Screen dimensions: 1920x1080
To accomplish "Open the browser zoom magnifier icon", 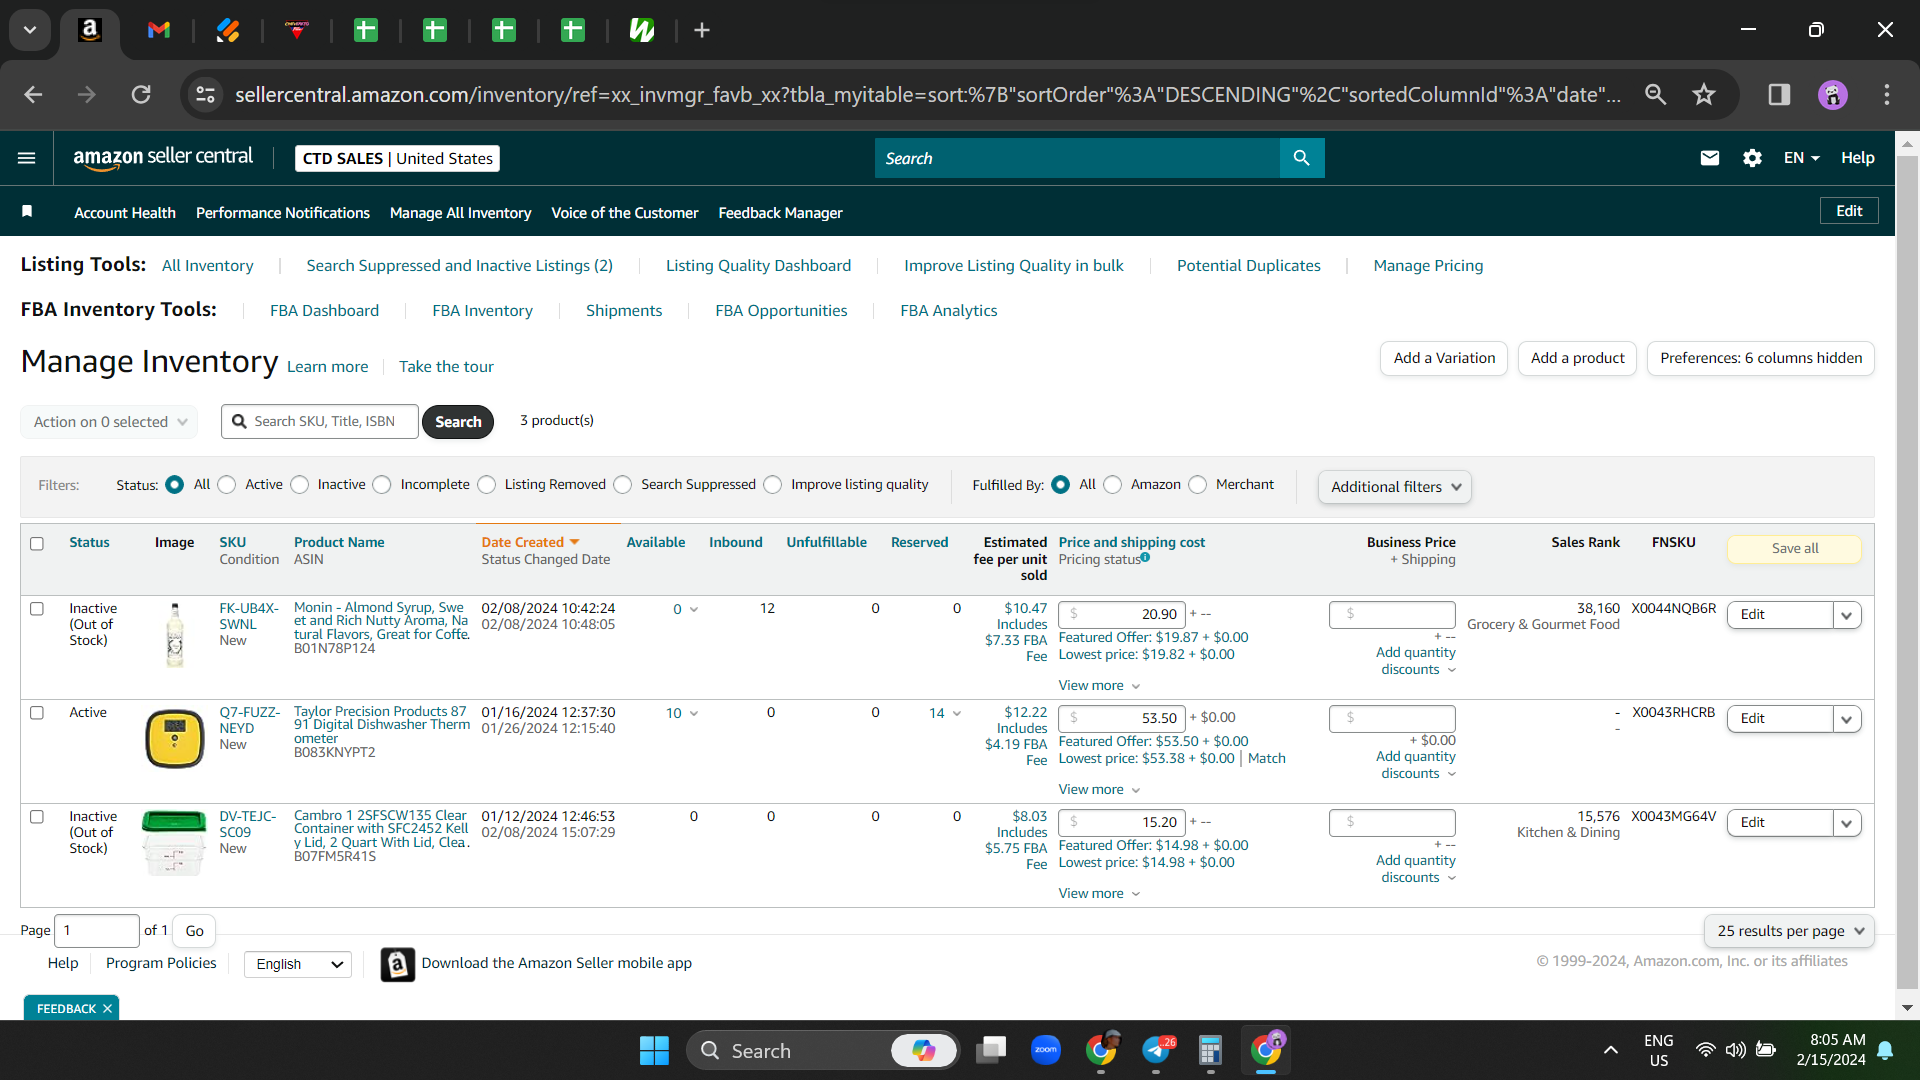I will click(x=1656, y=95).
